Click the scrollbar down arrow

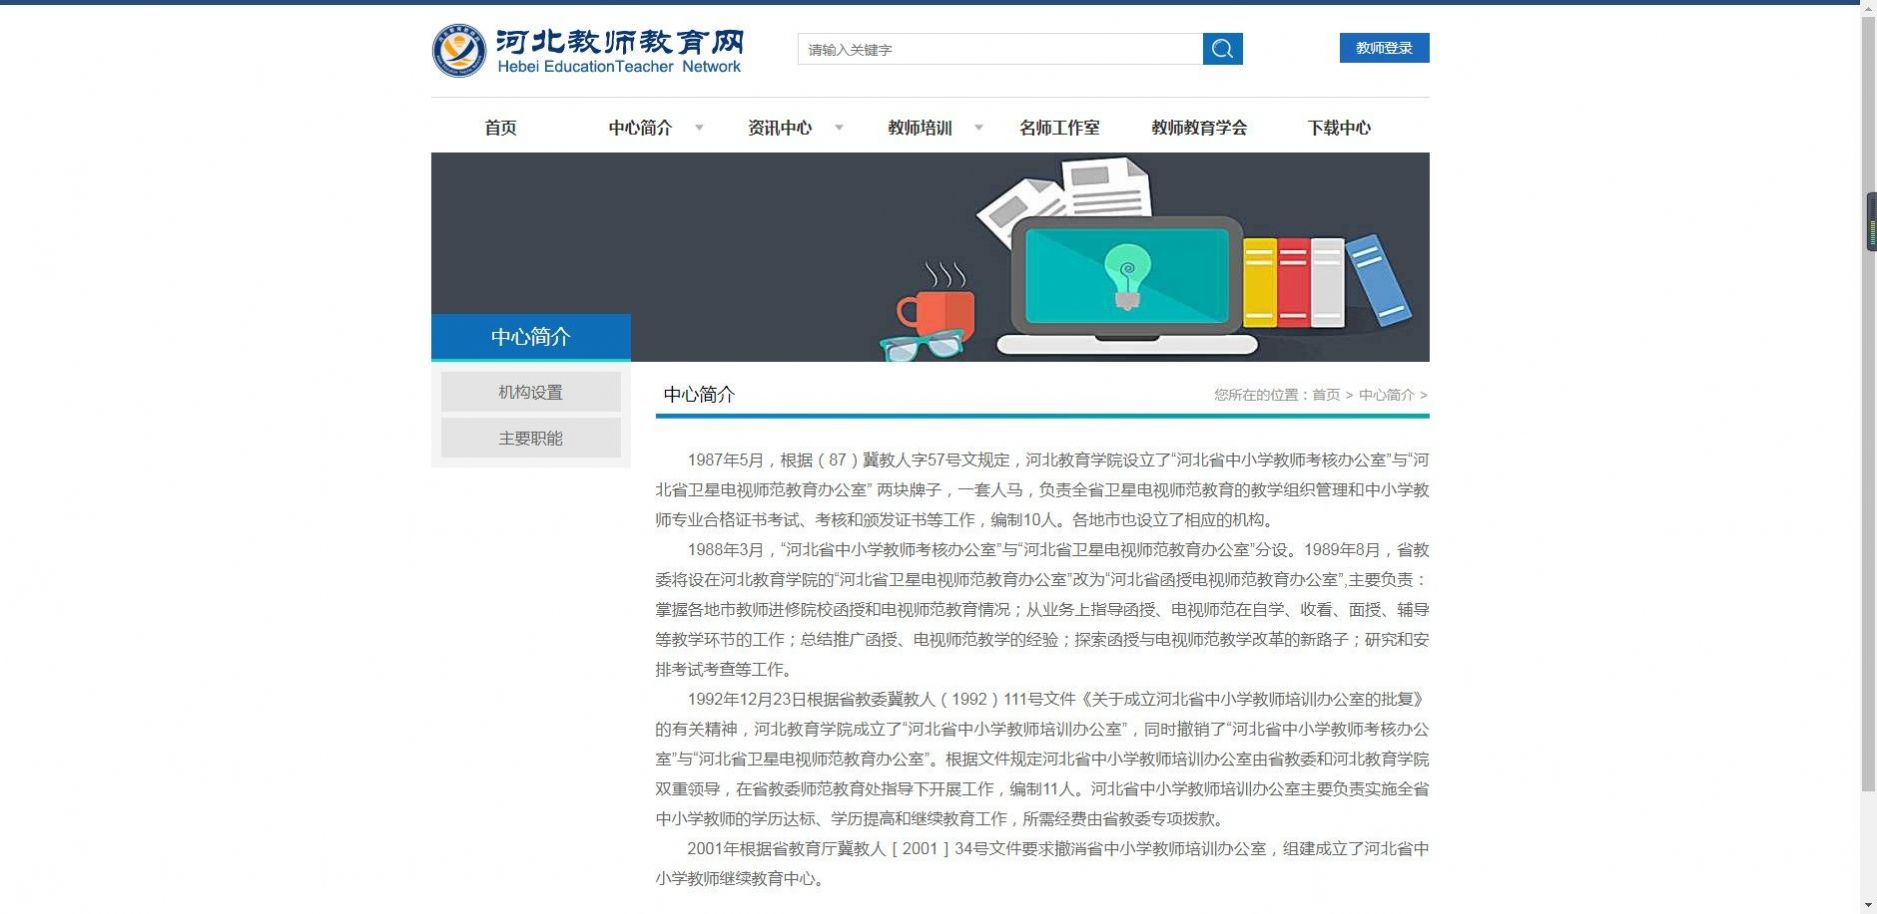click(x=1869, y=905)
